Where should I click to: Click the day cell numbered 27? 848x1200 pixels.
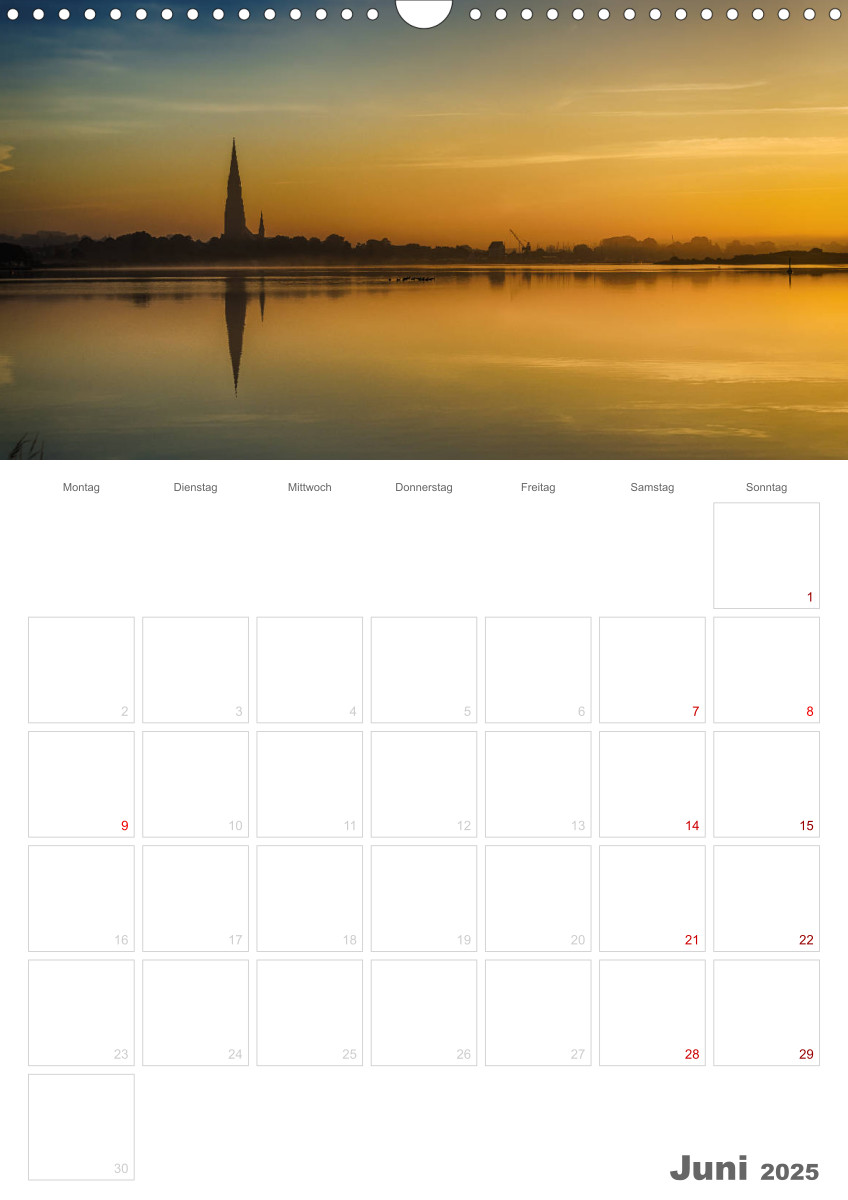click(x=538, y=1013)
